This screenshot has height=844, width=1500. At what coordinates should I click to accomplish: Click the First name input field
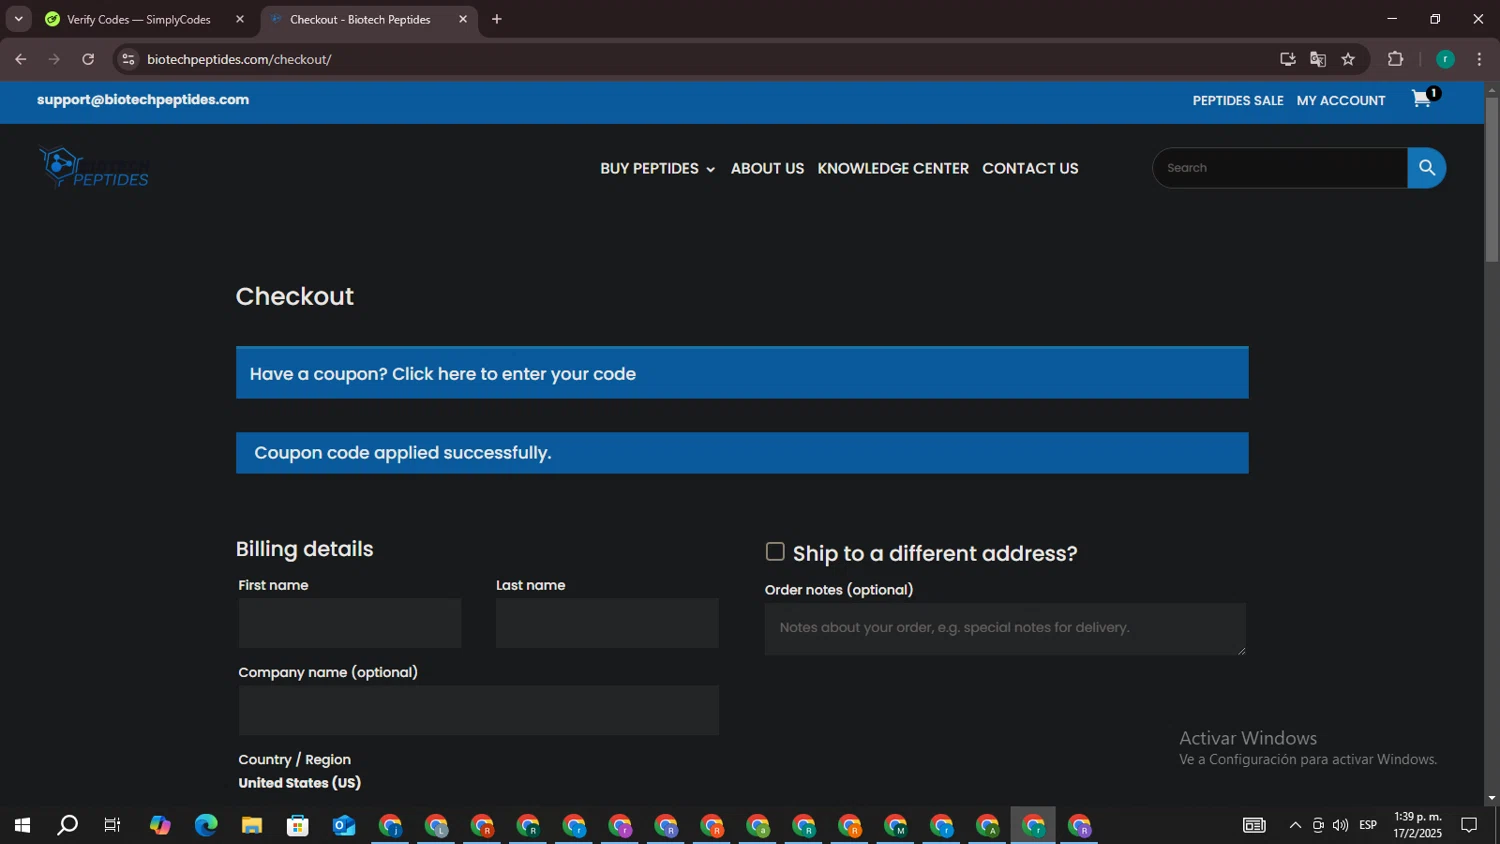click(349, 623)
